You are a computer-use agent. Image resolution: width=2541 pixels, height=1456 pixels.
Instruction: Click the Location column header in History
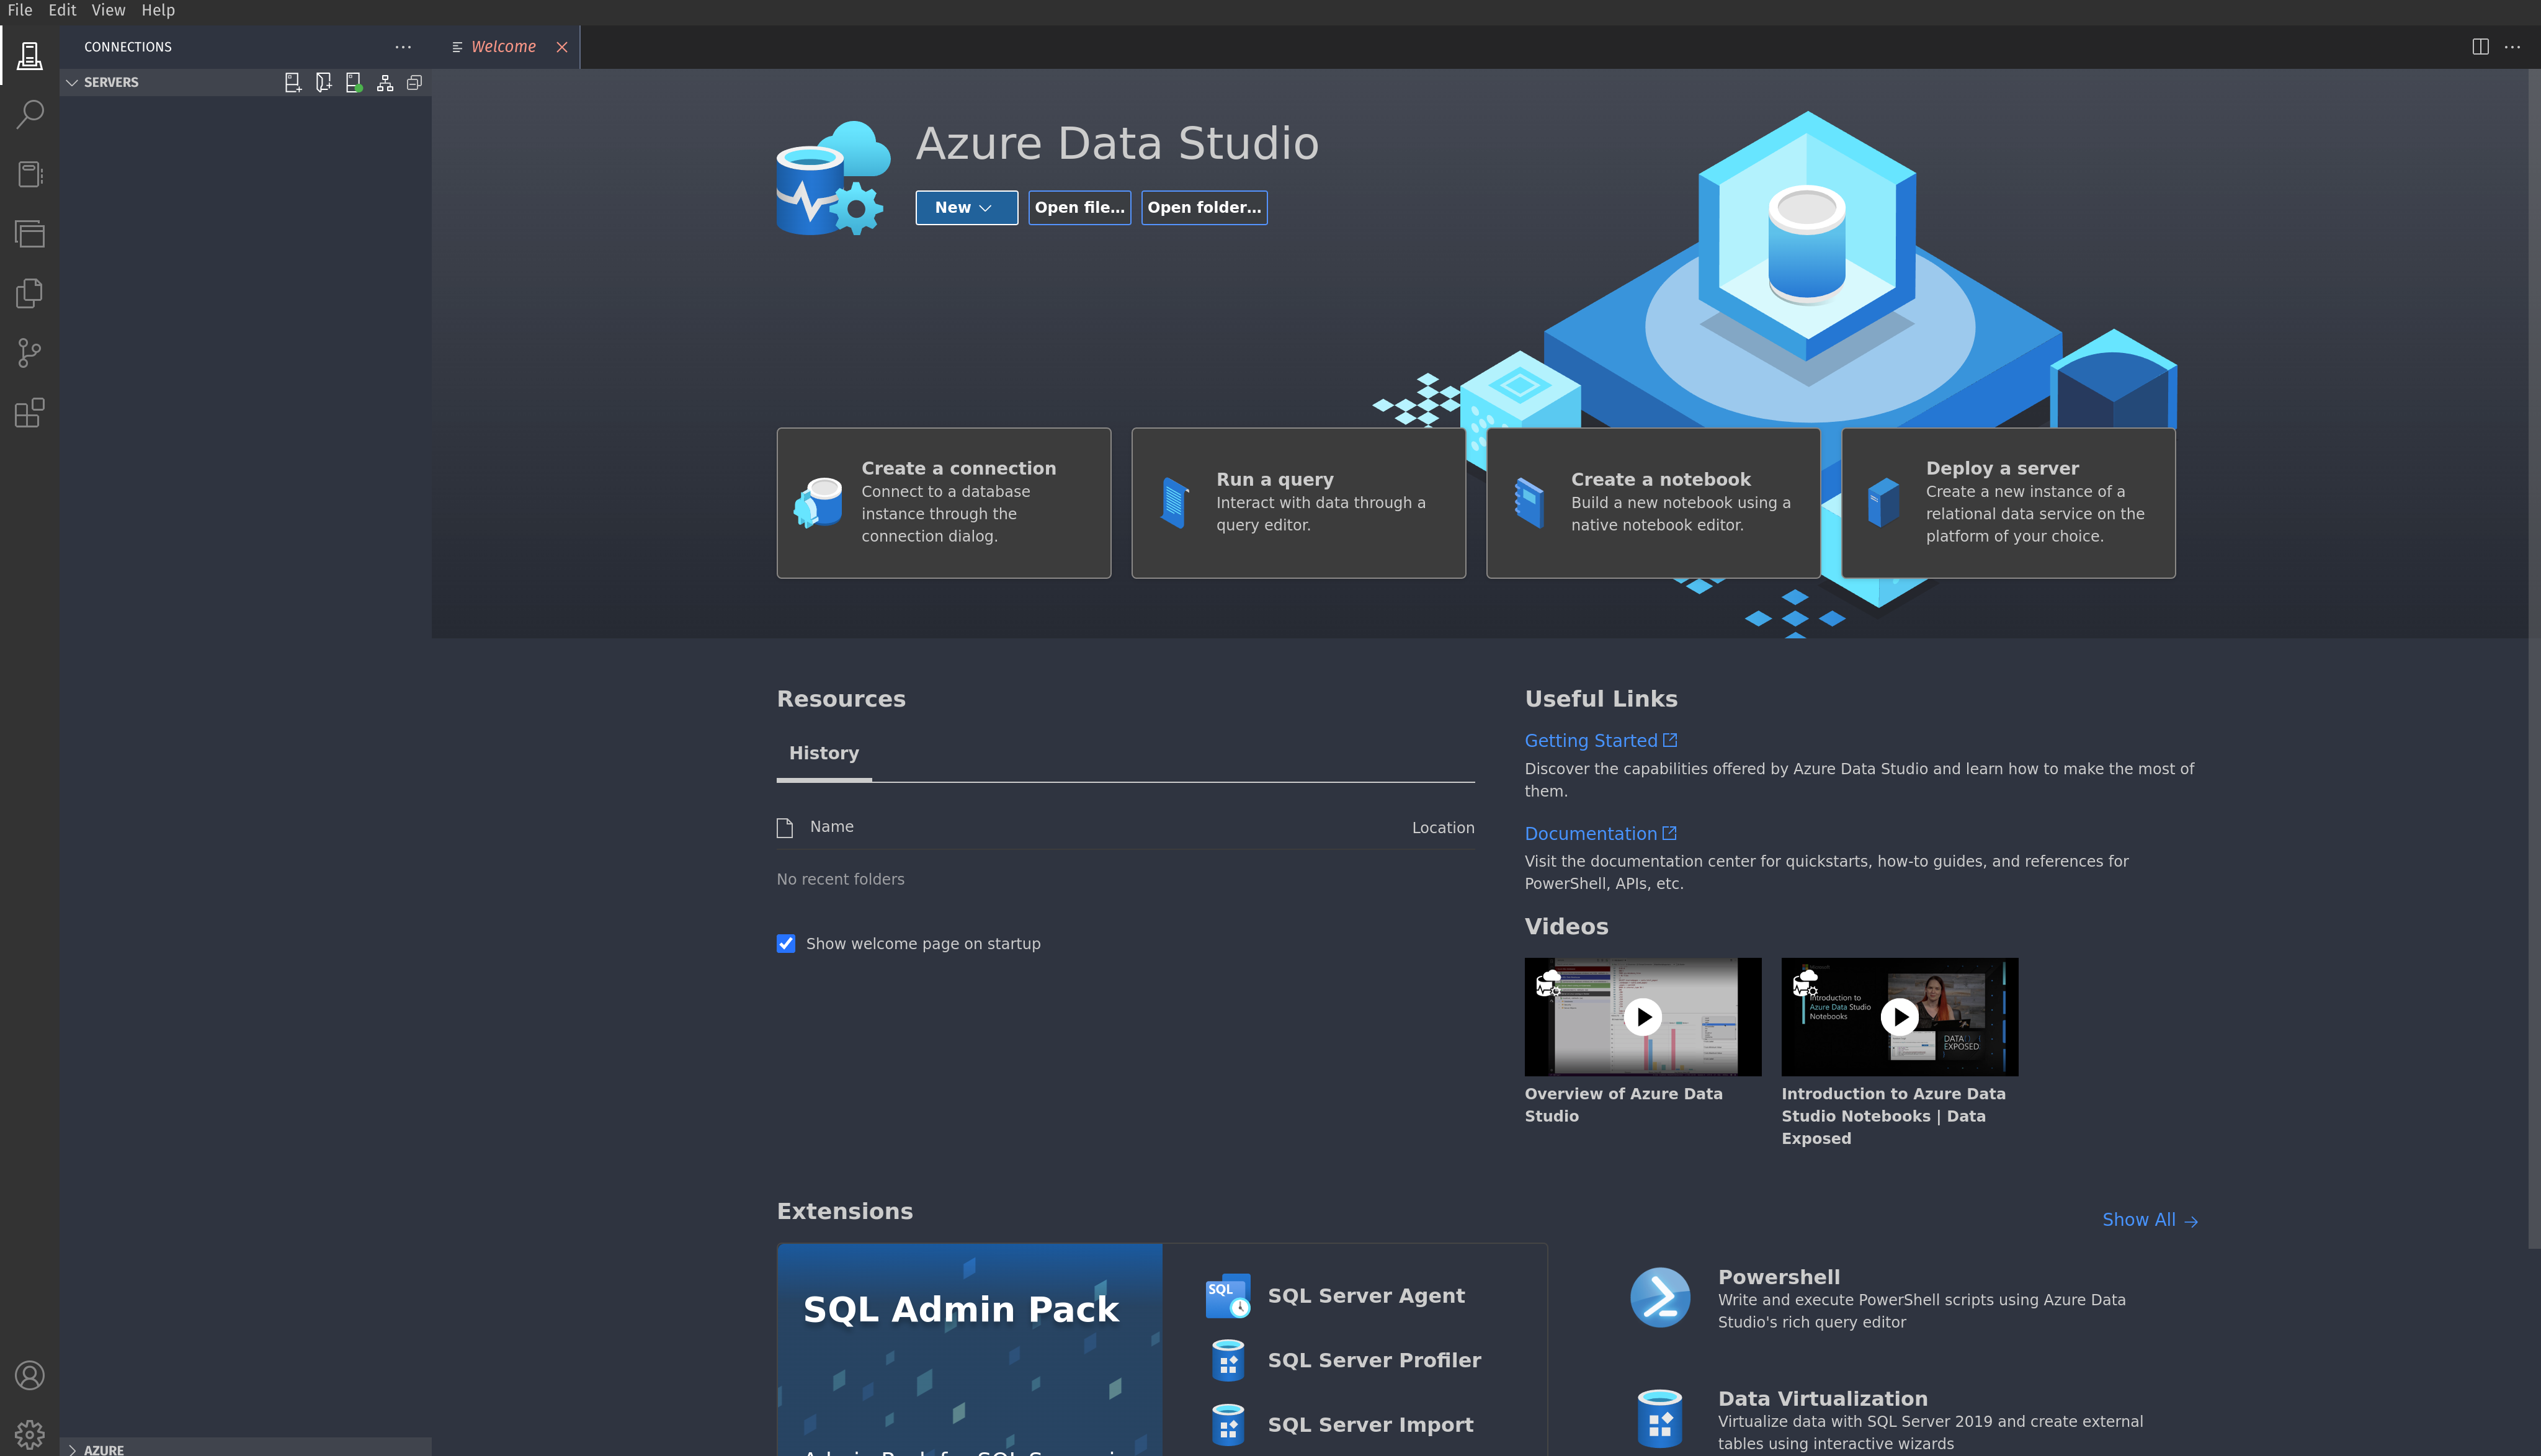coord(1443,828)
